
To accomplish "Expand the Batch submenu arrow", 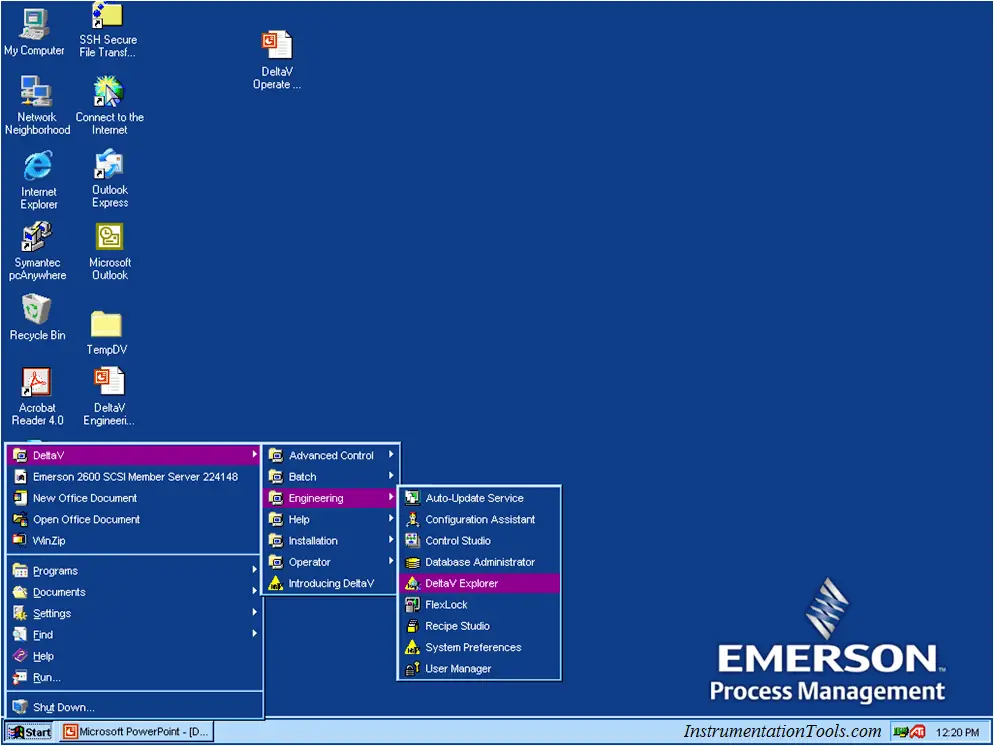I will pyautogui.click(x=390, y=476).
